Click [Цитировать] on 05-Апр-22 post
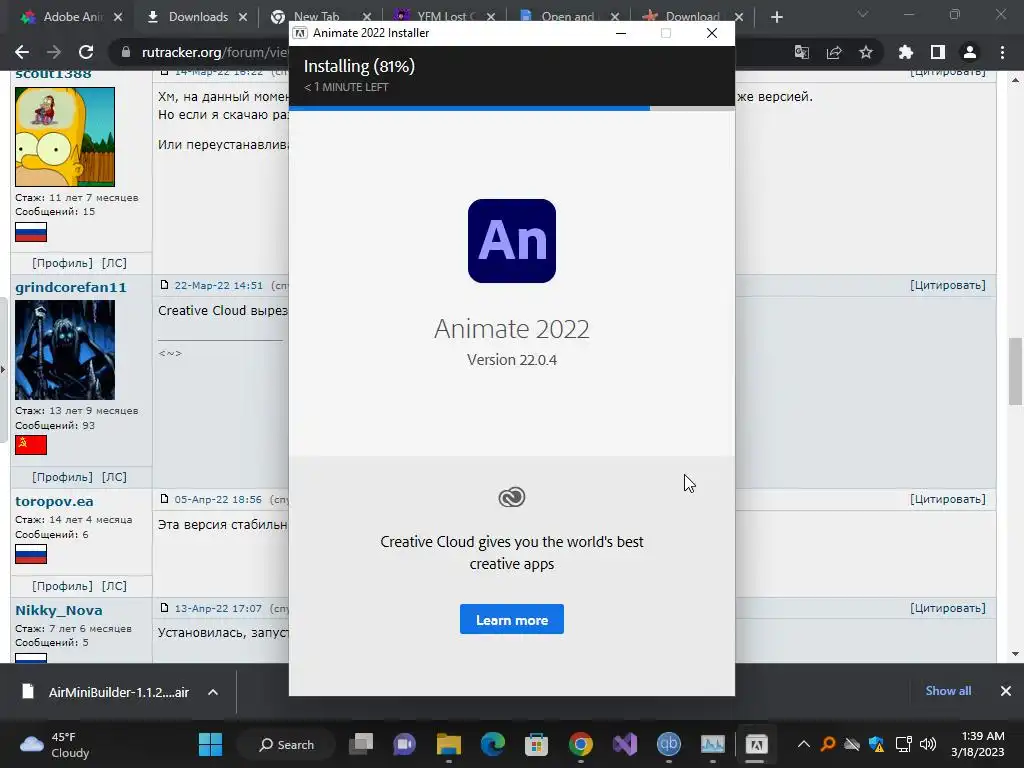Viewport: 1024px width, 768px height. (948, 499)
